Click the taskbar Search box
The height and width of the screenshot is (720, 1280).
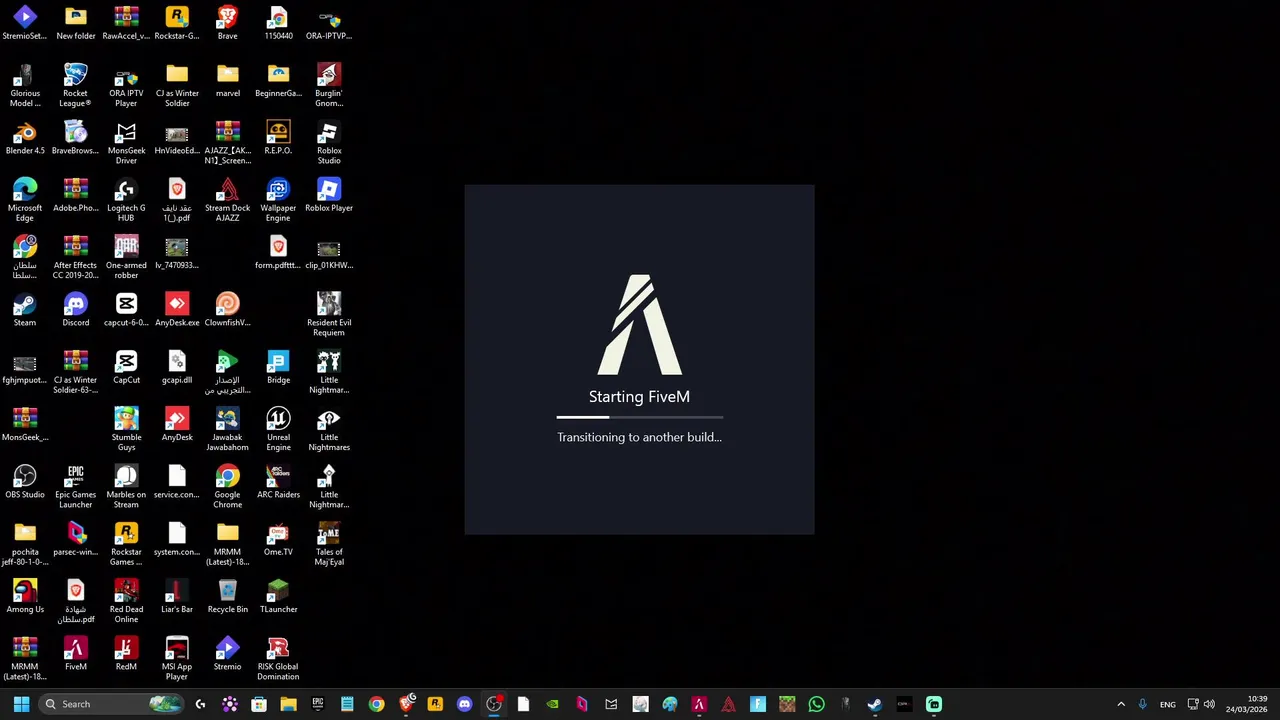tap(112, 704)
